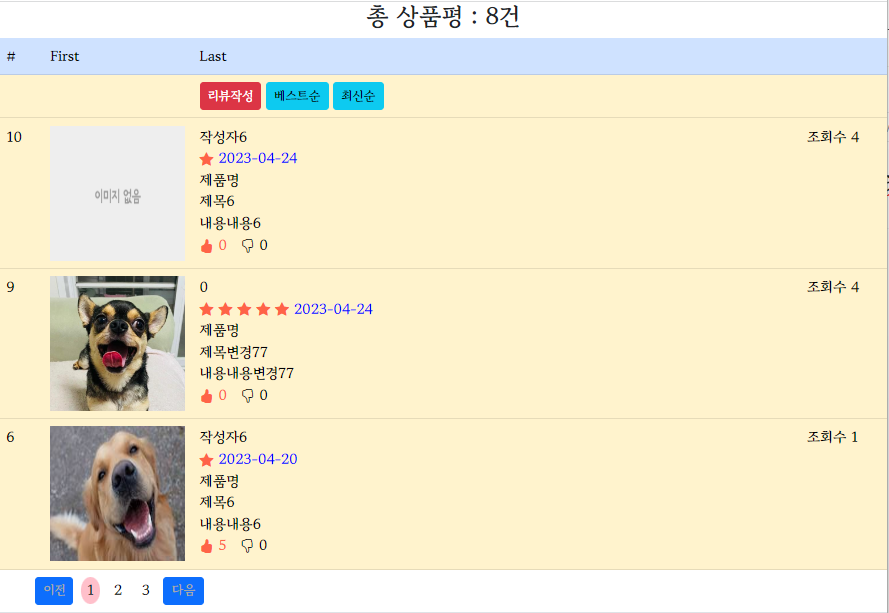Click the red 리뷰작성 button
This screenshot has width=889, height=613.
(x=230, y=96)
